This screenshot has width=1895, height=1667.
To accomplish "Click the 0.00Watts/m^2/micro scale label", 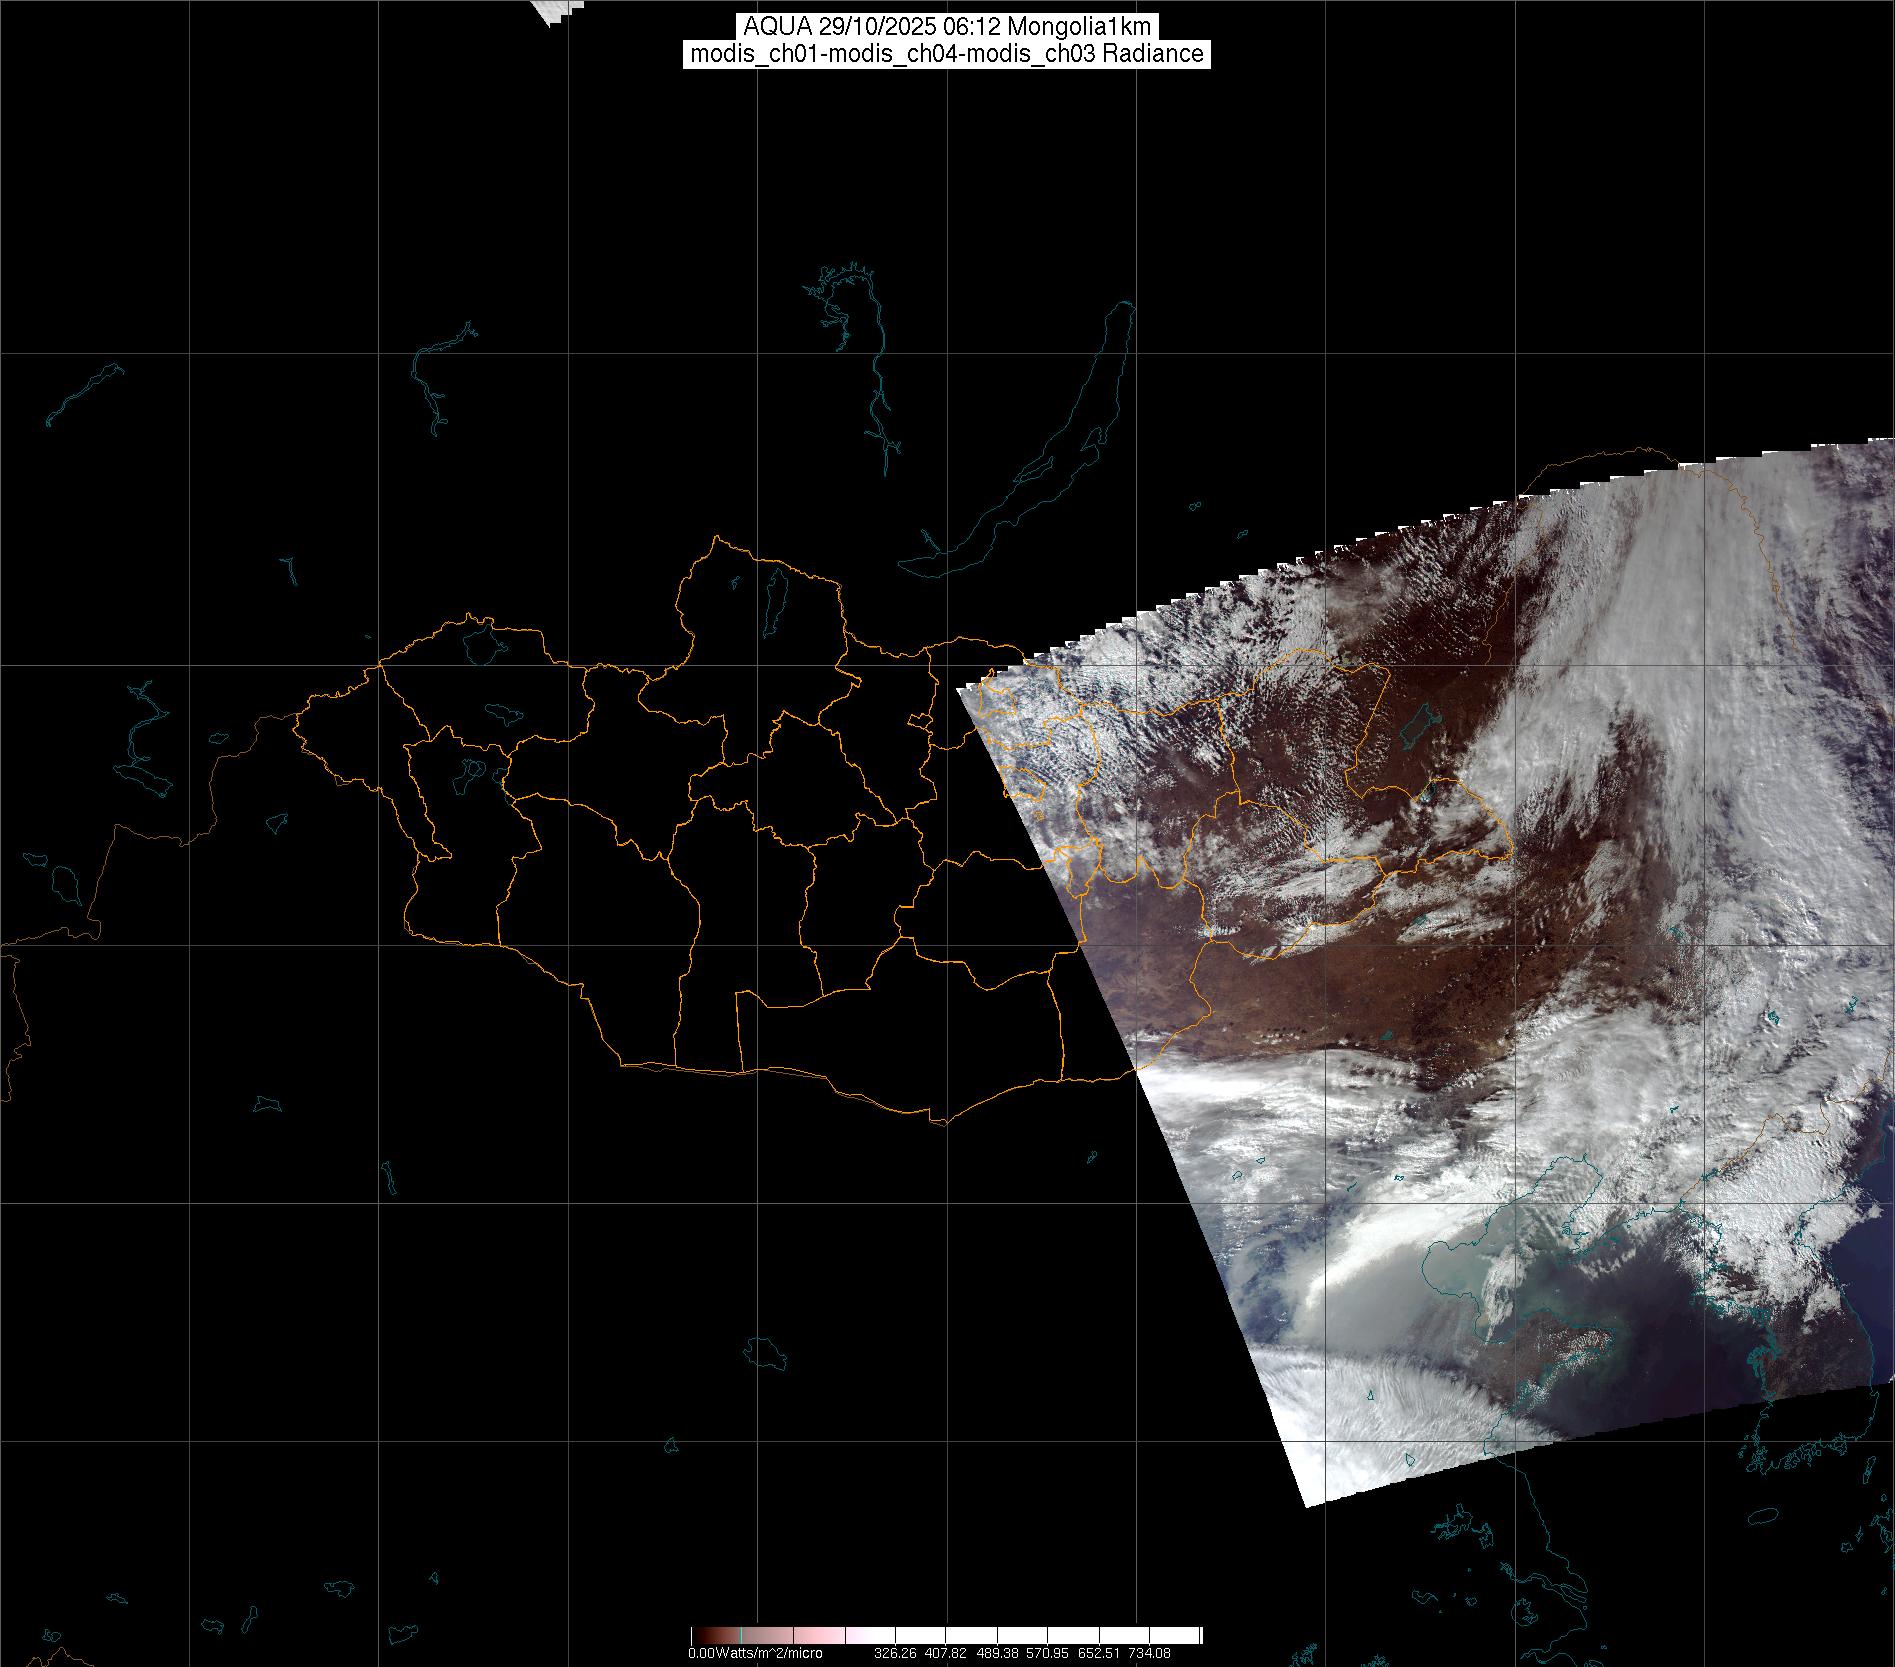I will coord(755,1653).
